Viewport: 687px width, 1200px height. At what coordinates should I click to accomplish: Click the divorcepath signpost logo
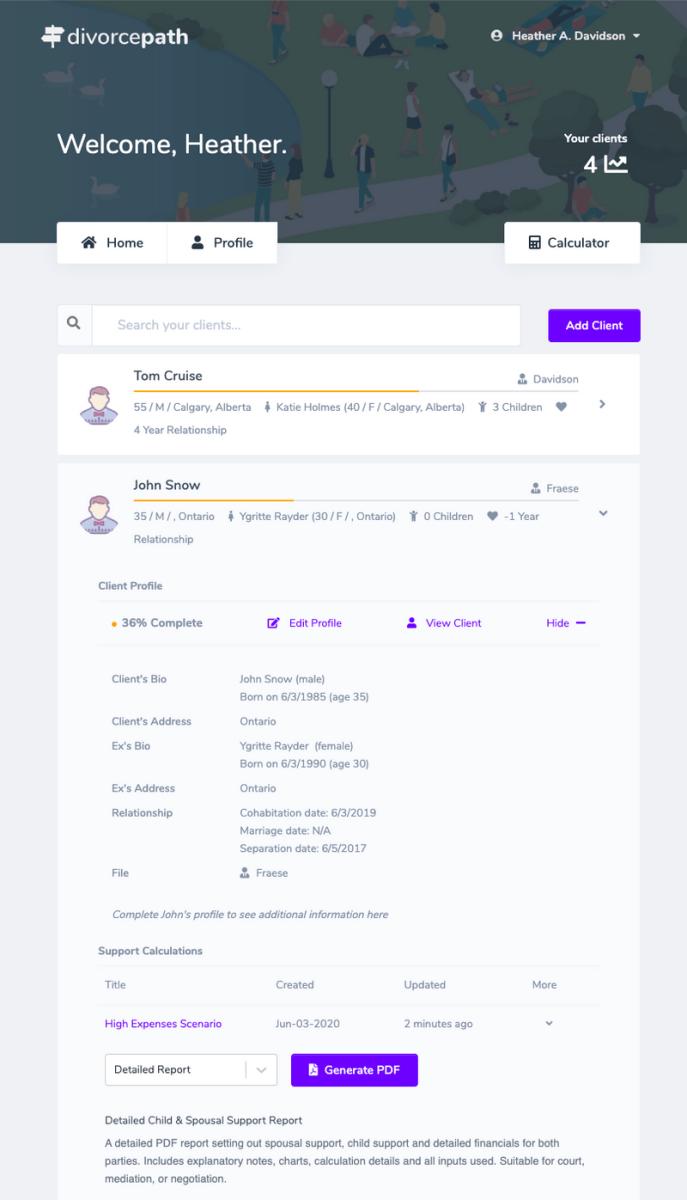[53, 37]
